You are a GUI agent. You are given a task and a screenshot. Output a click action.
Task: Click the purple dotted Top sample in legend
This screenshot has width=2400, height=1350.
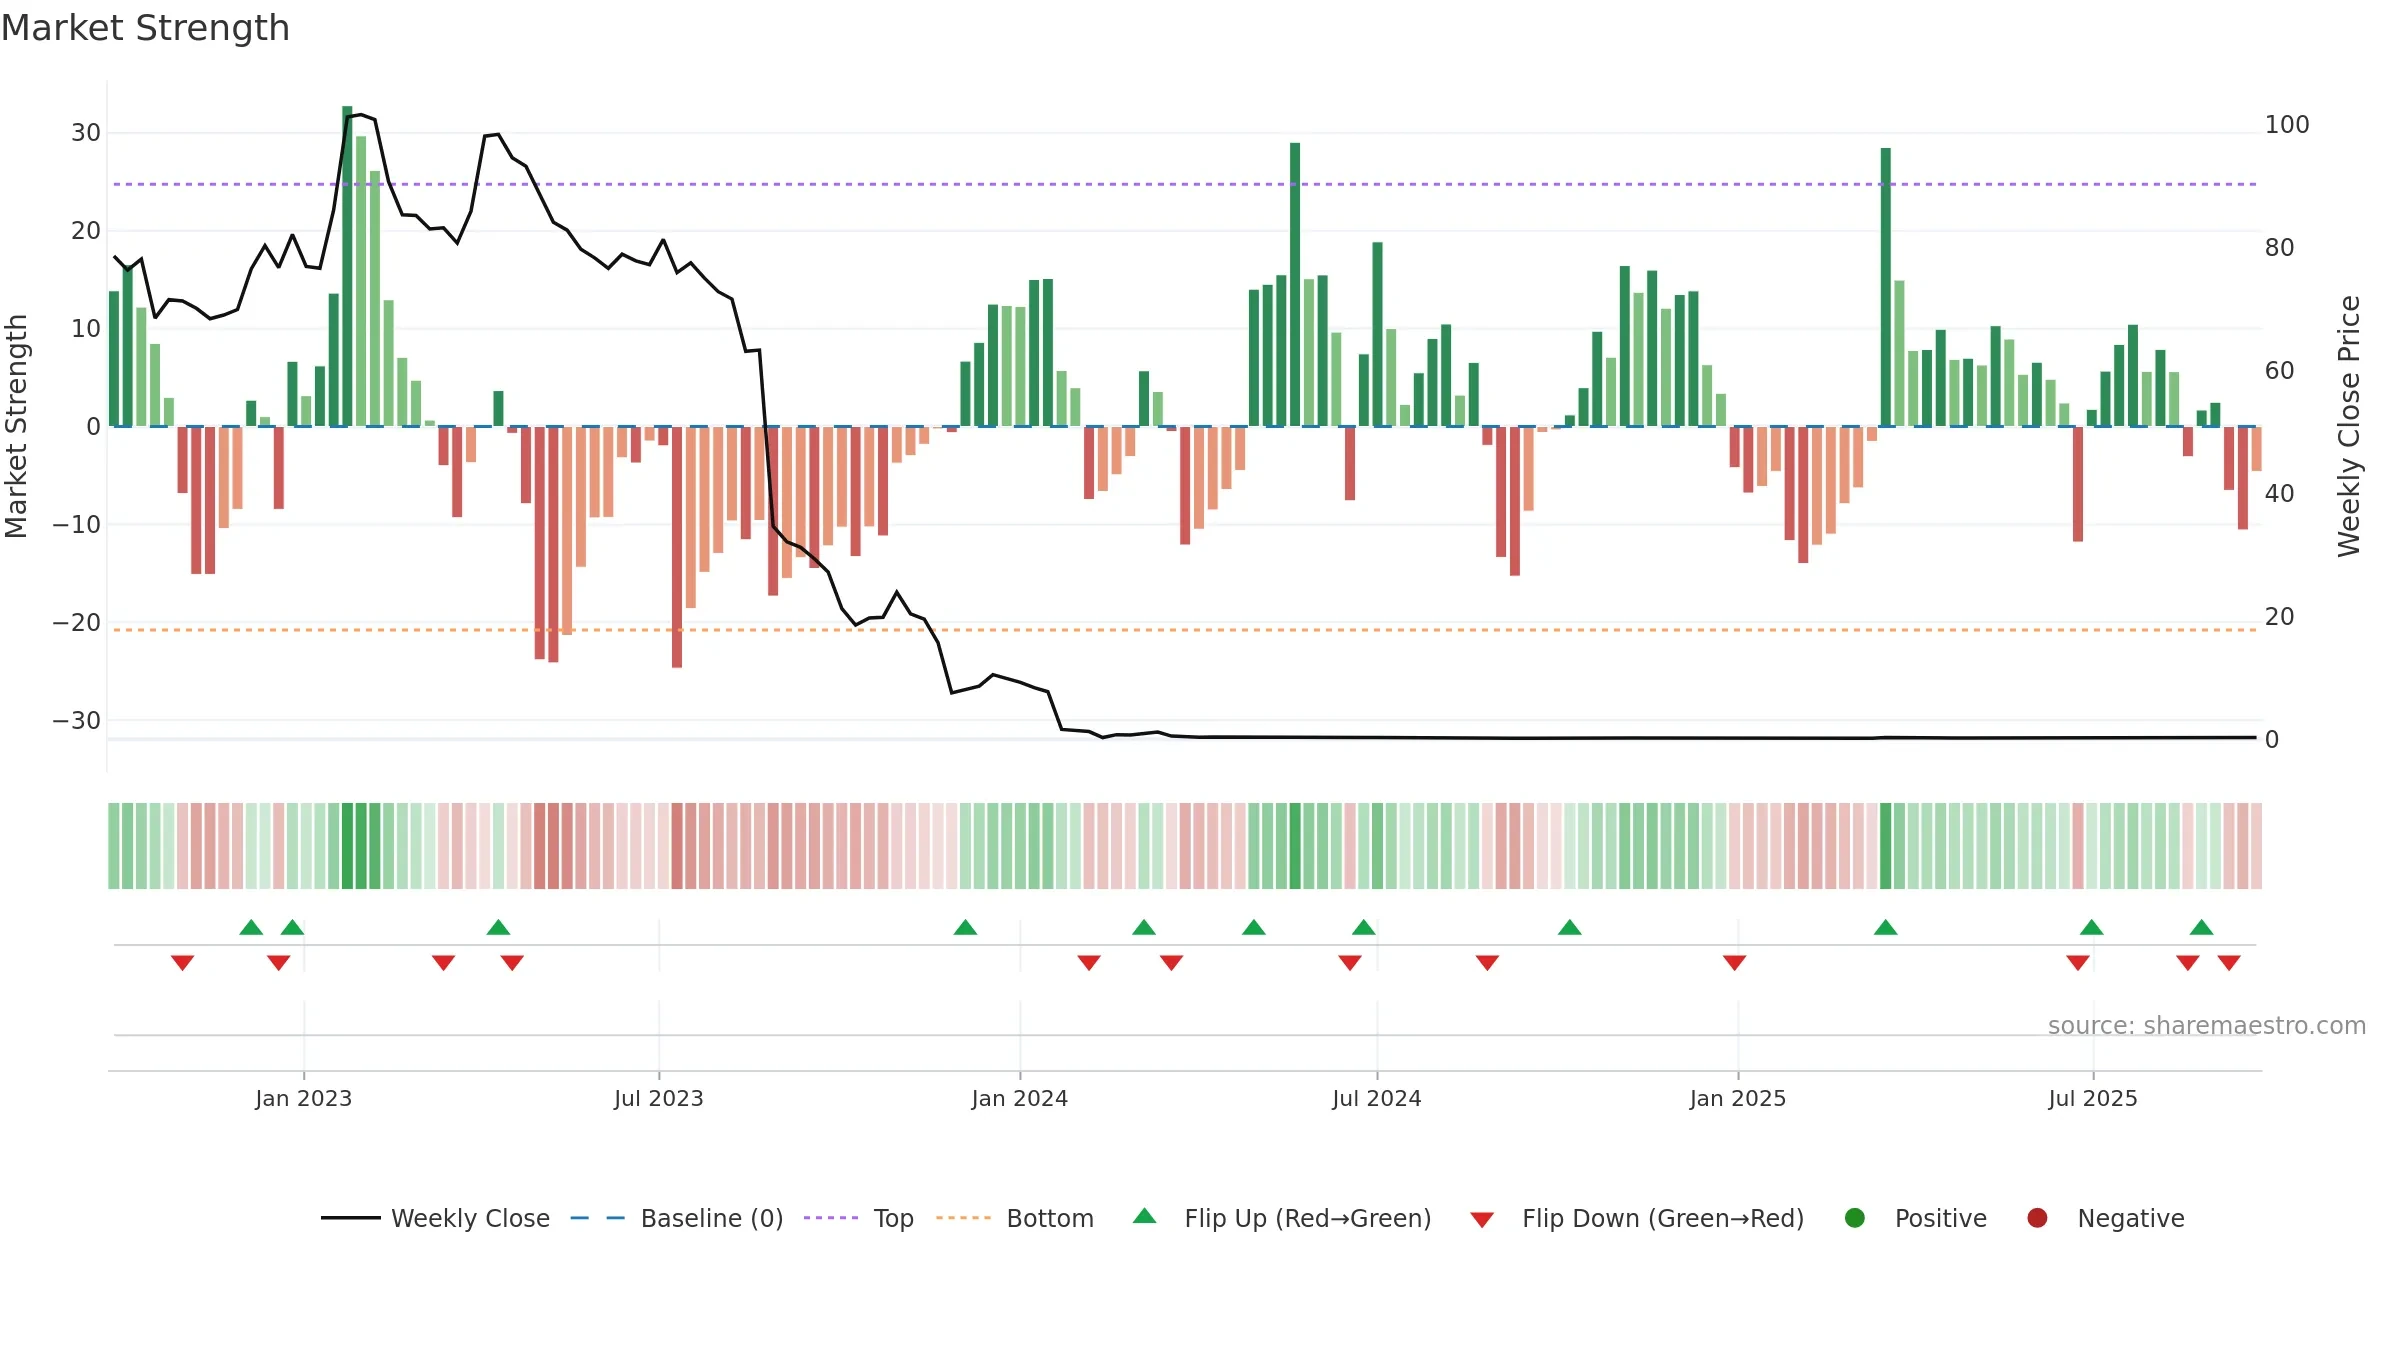pos(831,1218)
